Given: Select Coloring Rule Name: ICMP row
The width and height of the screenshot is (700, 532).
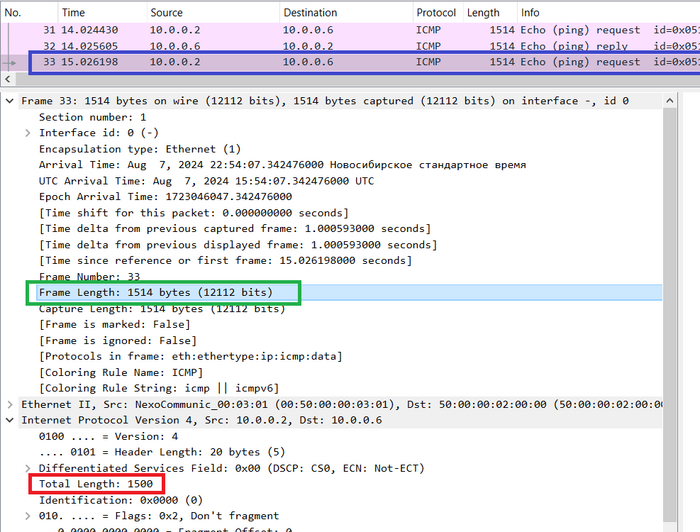Looking at the screenshot, I should tap(121, 373).
